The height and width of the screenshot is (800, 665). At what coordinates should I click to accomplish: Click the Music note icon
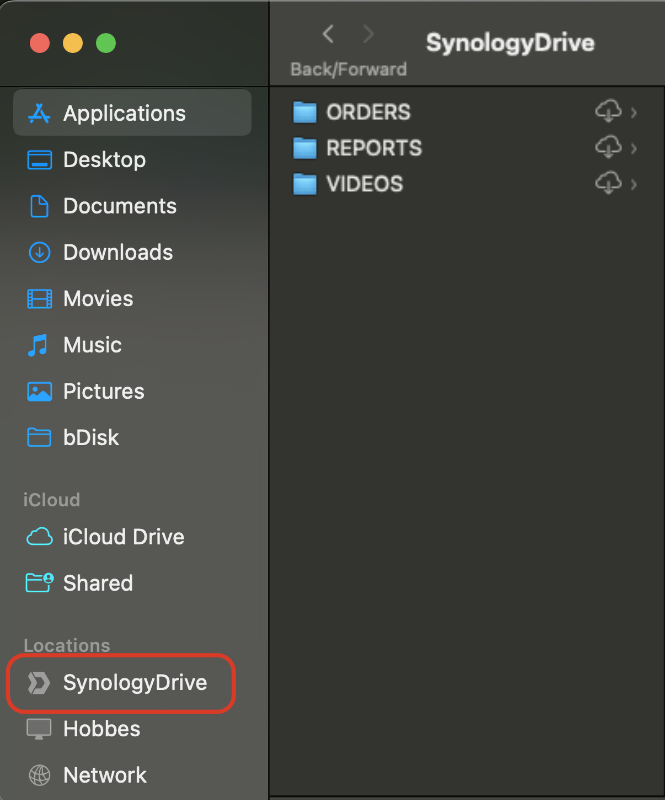tap(38, 345)
